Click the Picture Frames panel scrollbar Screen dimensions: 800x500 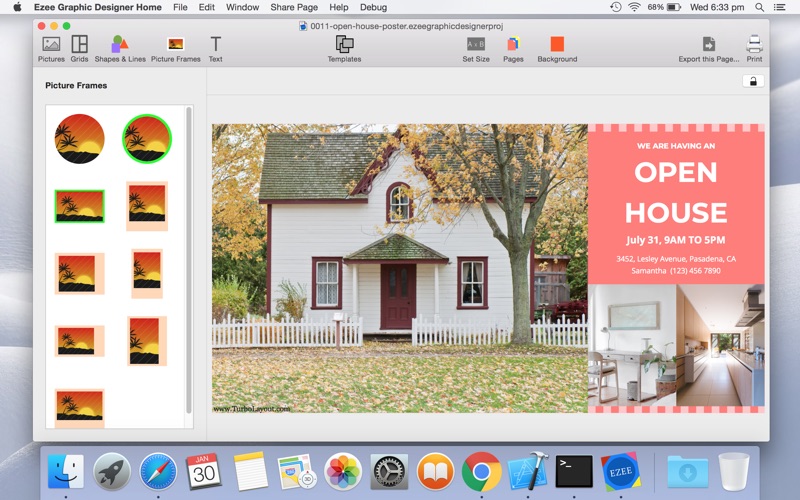click(189, 260)
